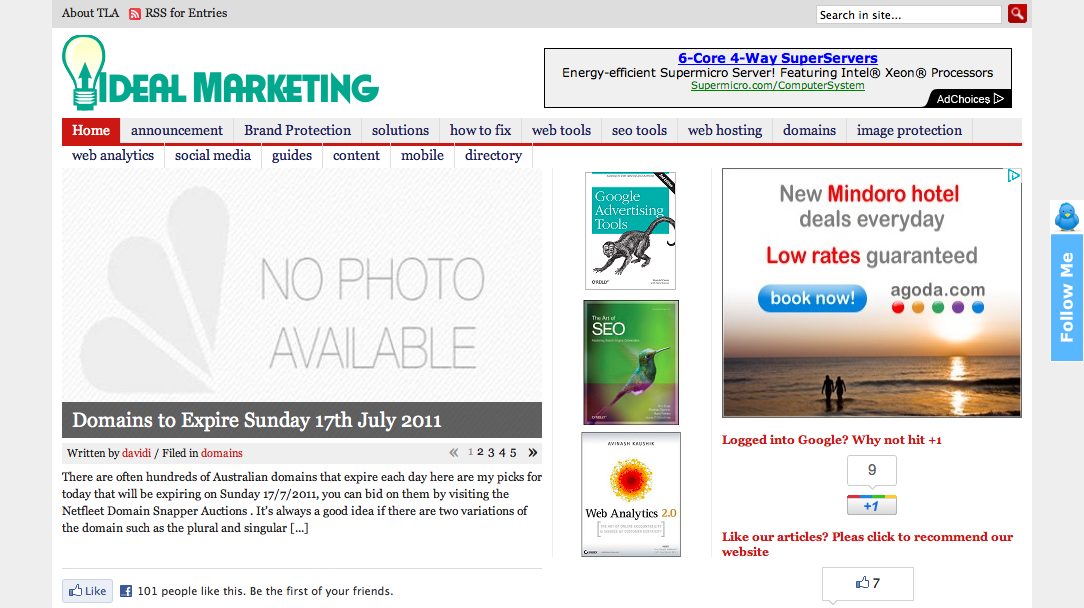The width and height of the screenshot is (1084, 608).
Task: Click the Google +1 button
Action: point(872,506)
